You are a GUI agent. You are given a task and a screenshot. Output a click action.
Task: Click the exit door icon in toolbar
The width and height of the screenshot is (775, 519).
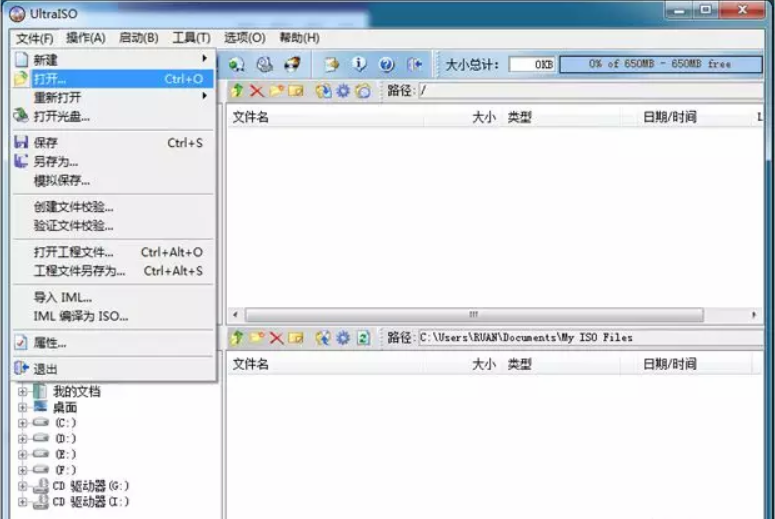point(414,64)
